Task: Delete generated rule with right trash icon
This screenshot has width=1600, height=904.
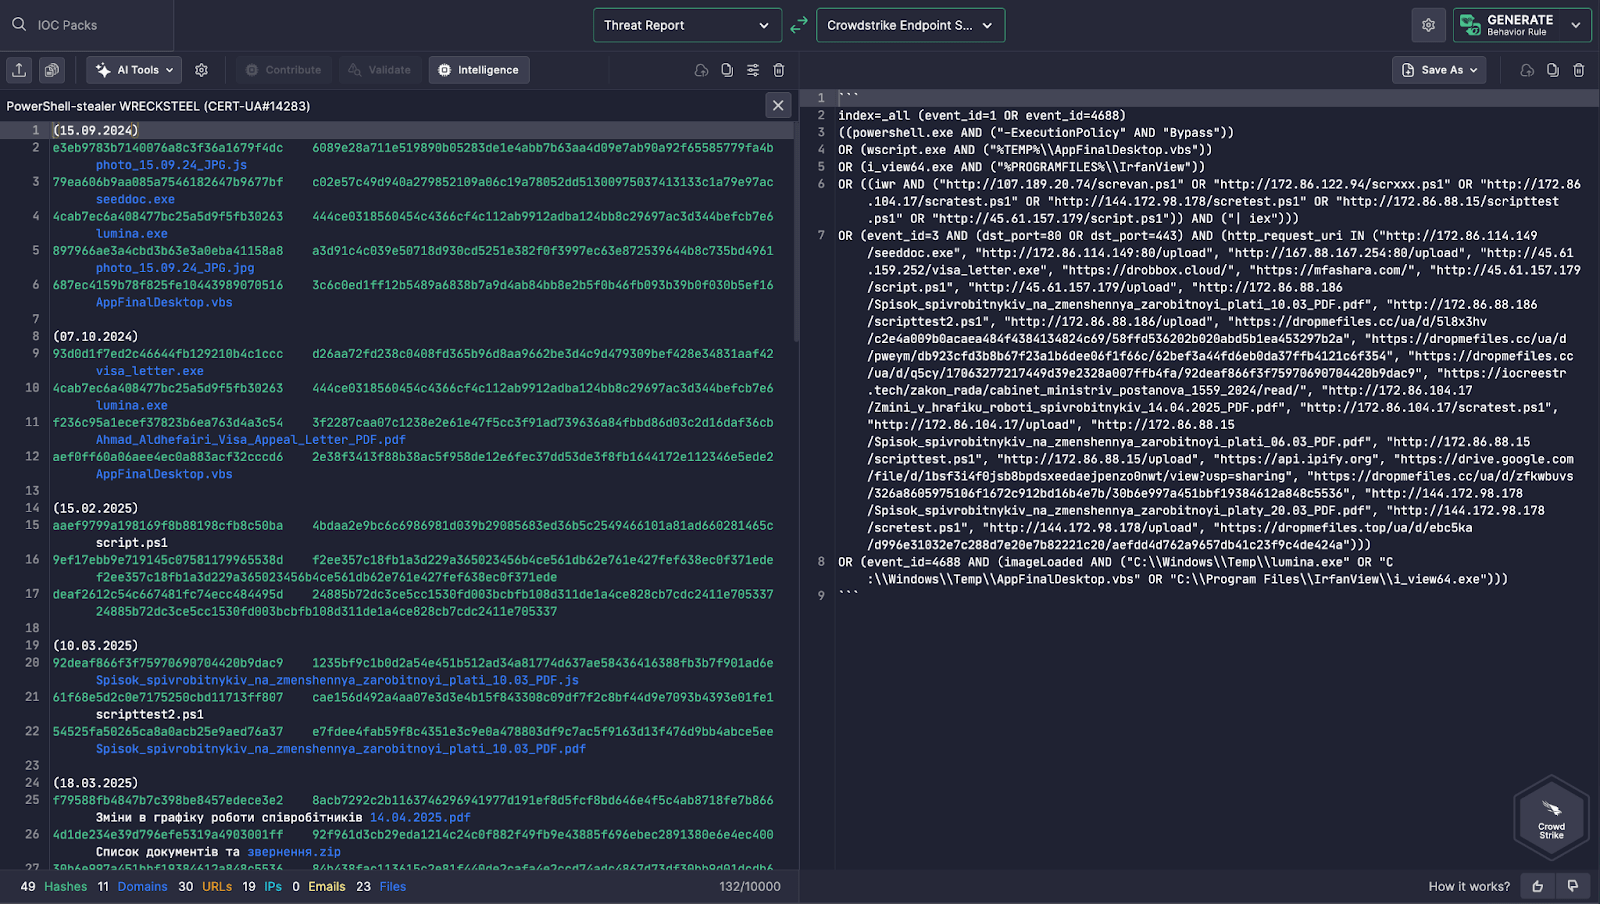Action: click(1579, 70)
